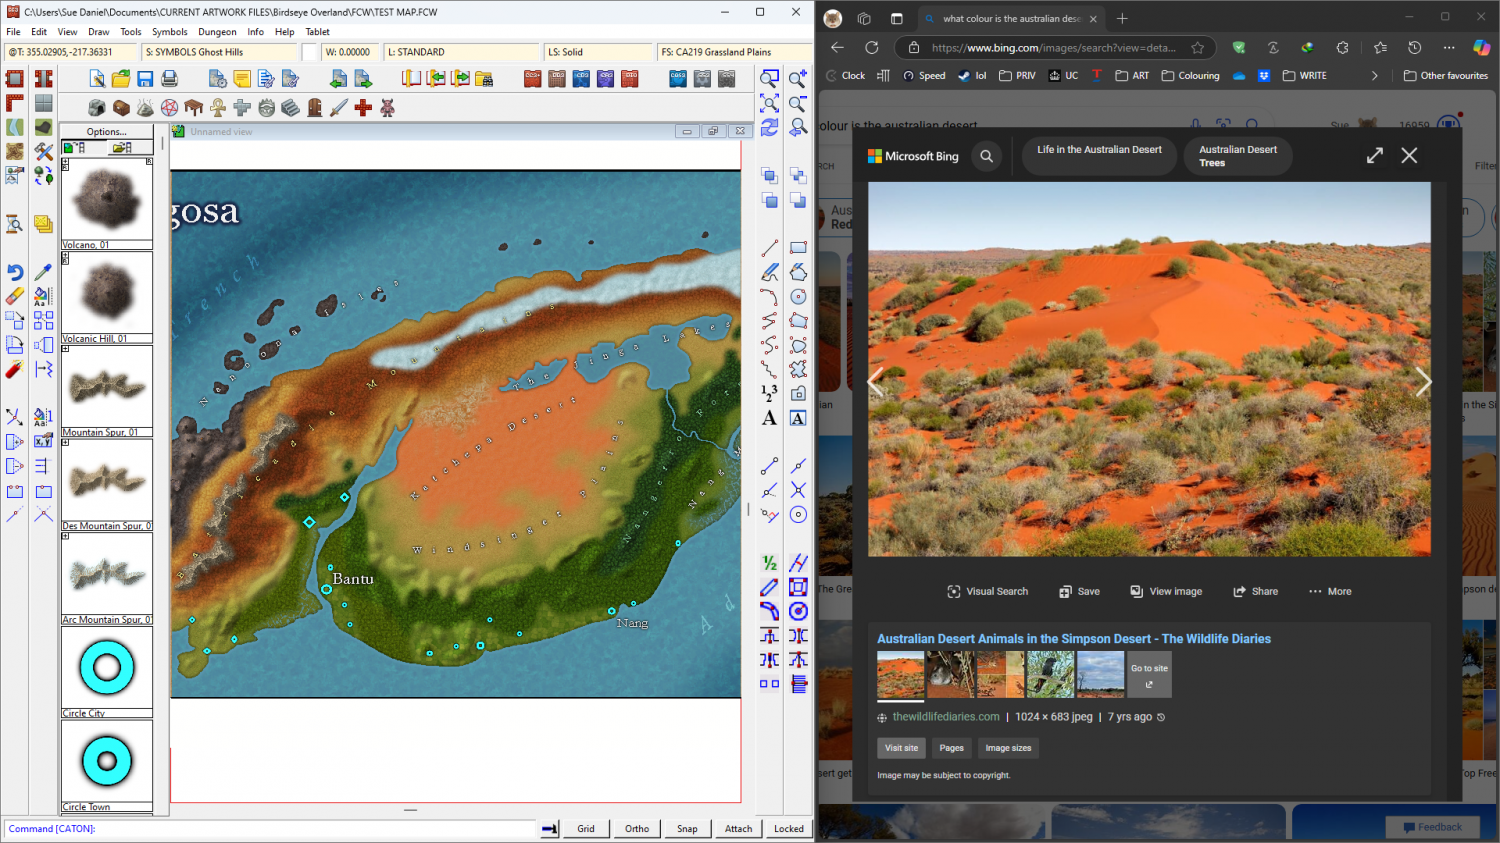Open the Dungeon menu
Viewport: 1500px width, 843px height.
217,32
